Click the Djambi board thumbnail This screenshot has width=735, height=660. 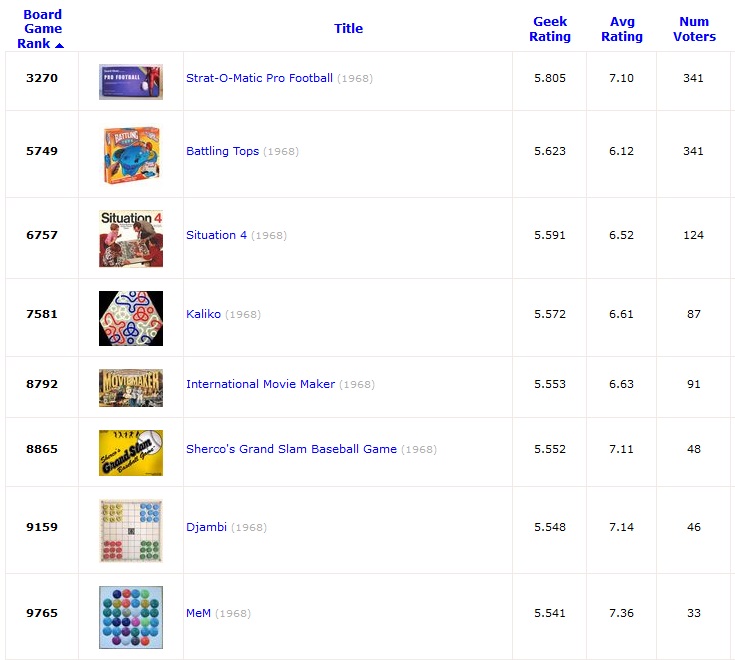click(131, 531)
